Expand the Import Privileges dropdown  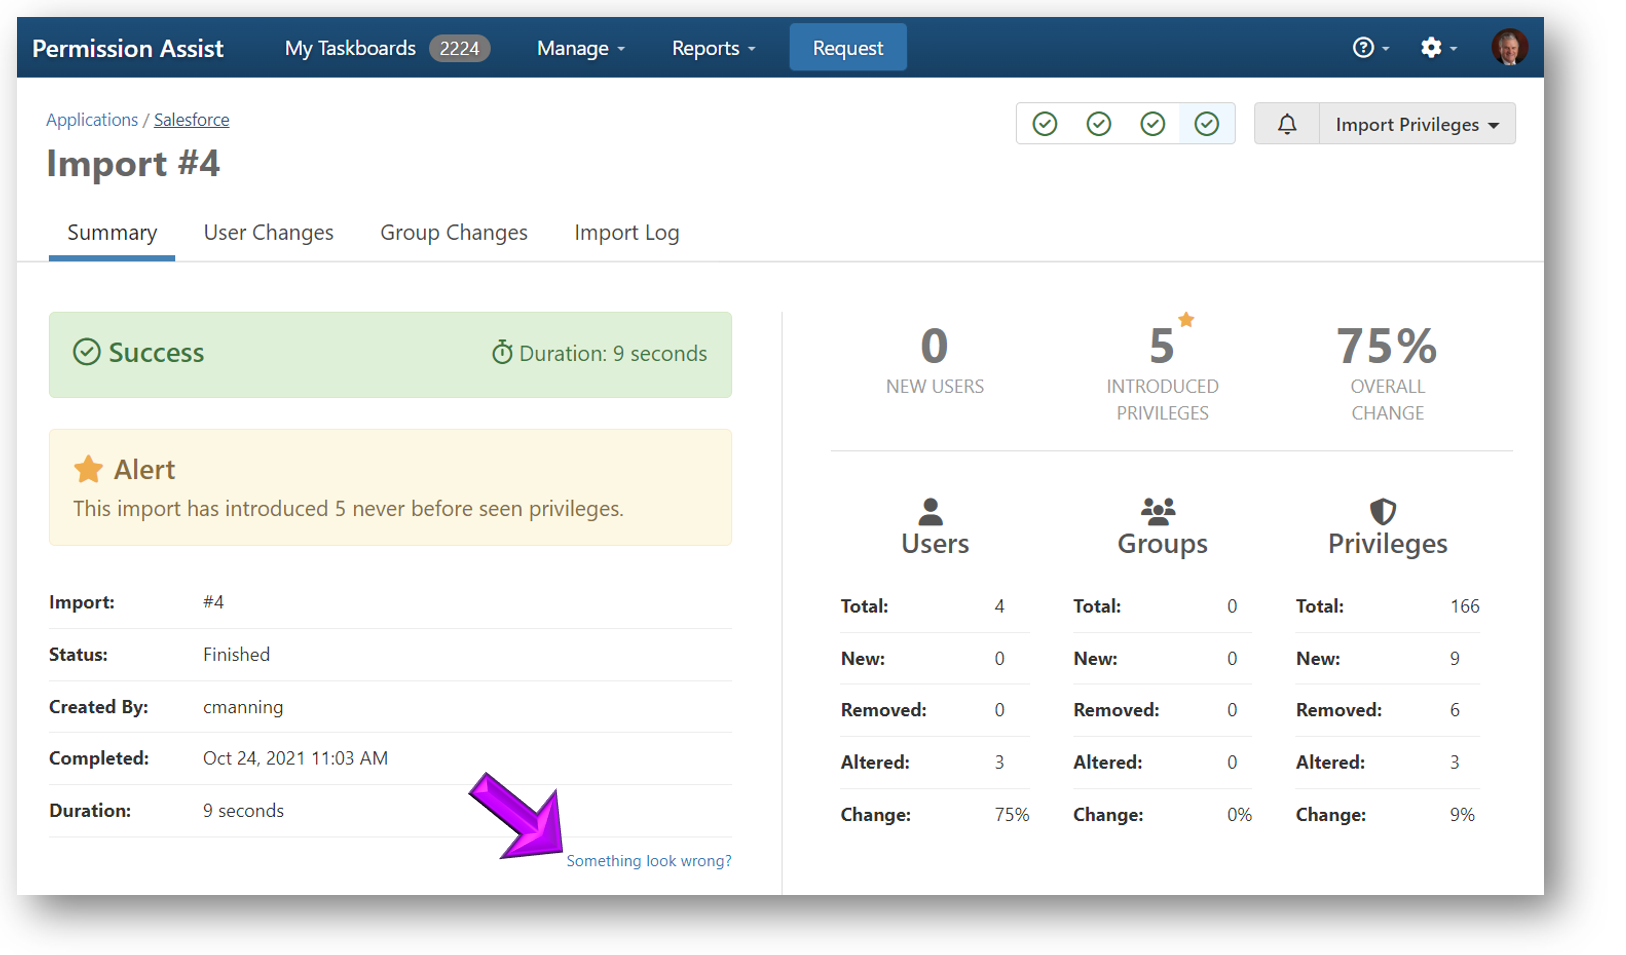tap(1416, 124)
